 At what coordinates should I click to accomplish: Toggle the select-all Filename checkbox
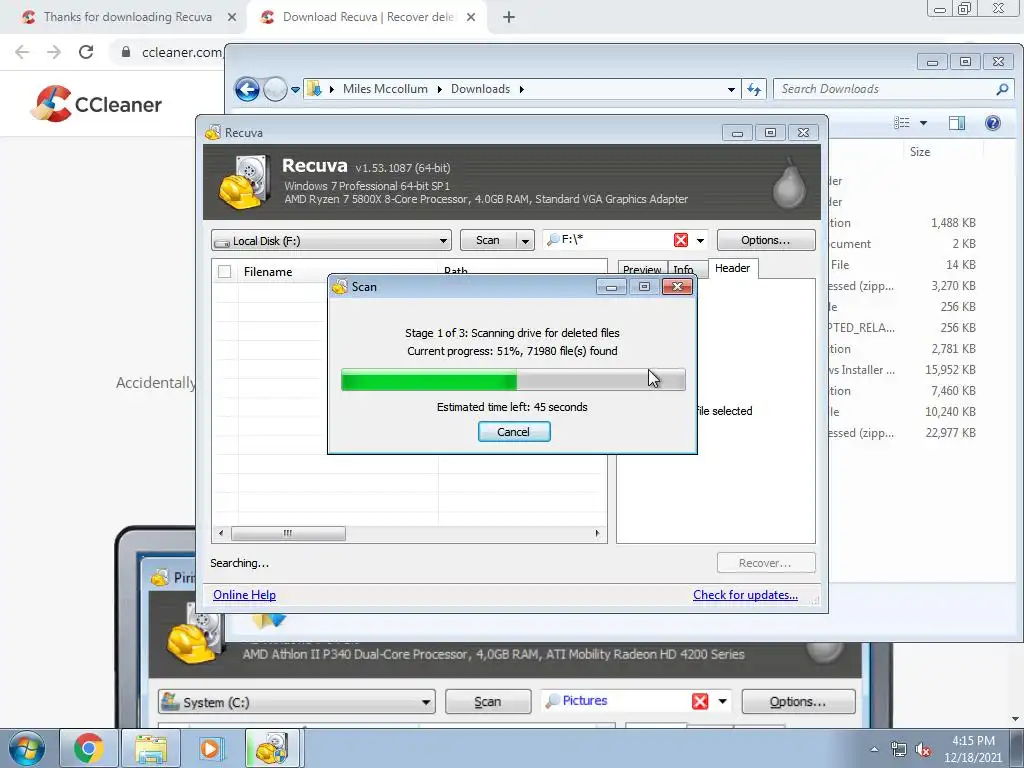[x=225, y=272]
